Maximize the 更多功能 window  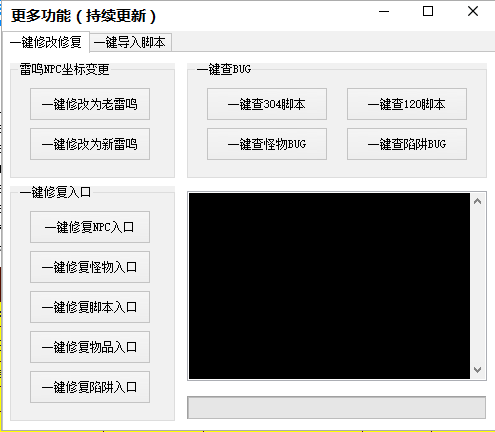click(428, 12)
